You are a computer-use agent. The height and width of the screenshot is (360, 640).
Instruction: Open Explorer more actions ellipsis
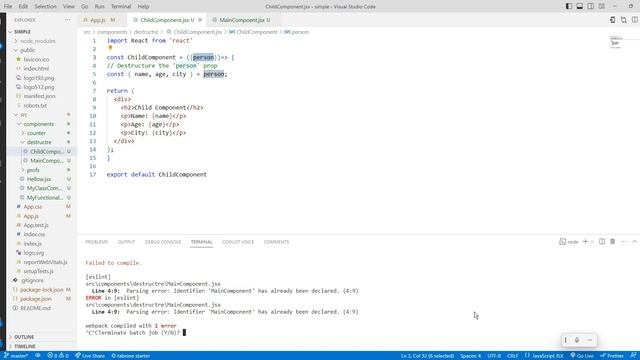(x=67, y=20)
